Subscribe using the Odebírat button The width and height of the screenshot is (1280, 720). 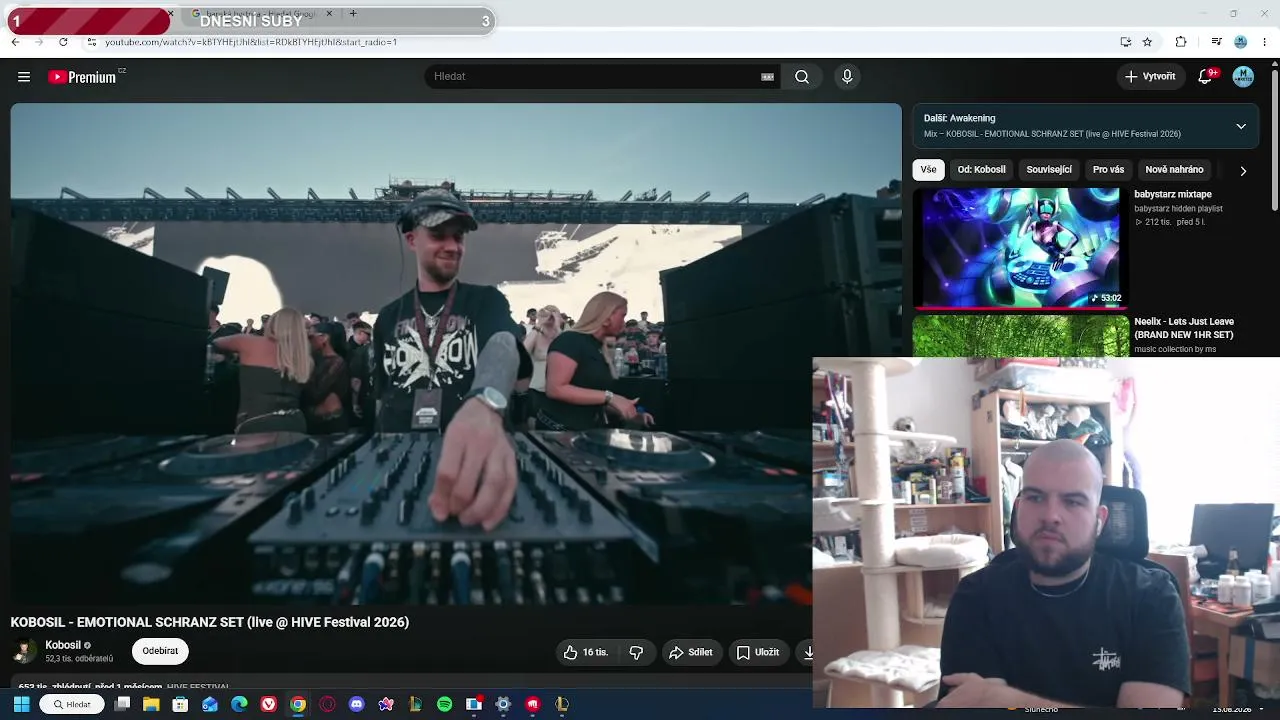click(160, 651)
